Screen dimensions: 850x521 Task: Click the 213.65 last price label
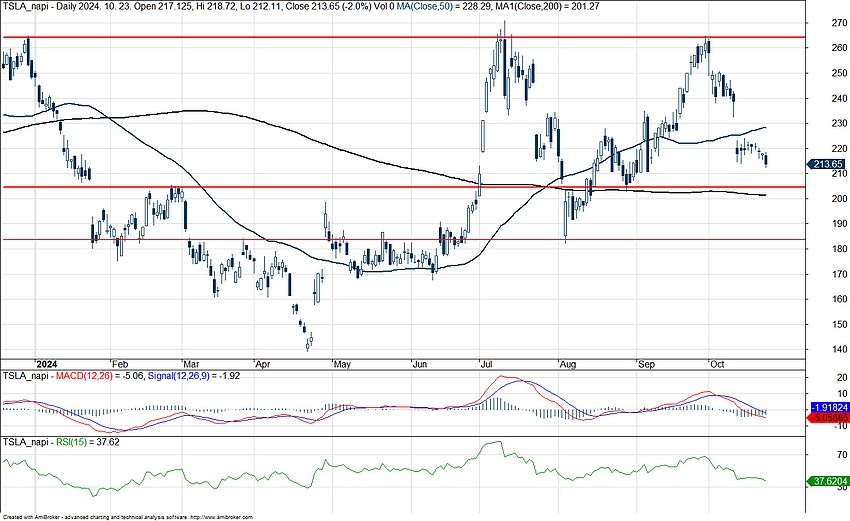(827, 164)
